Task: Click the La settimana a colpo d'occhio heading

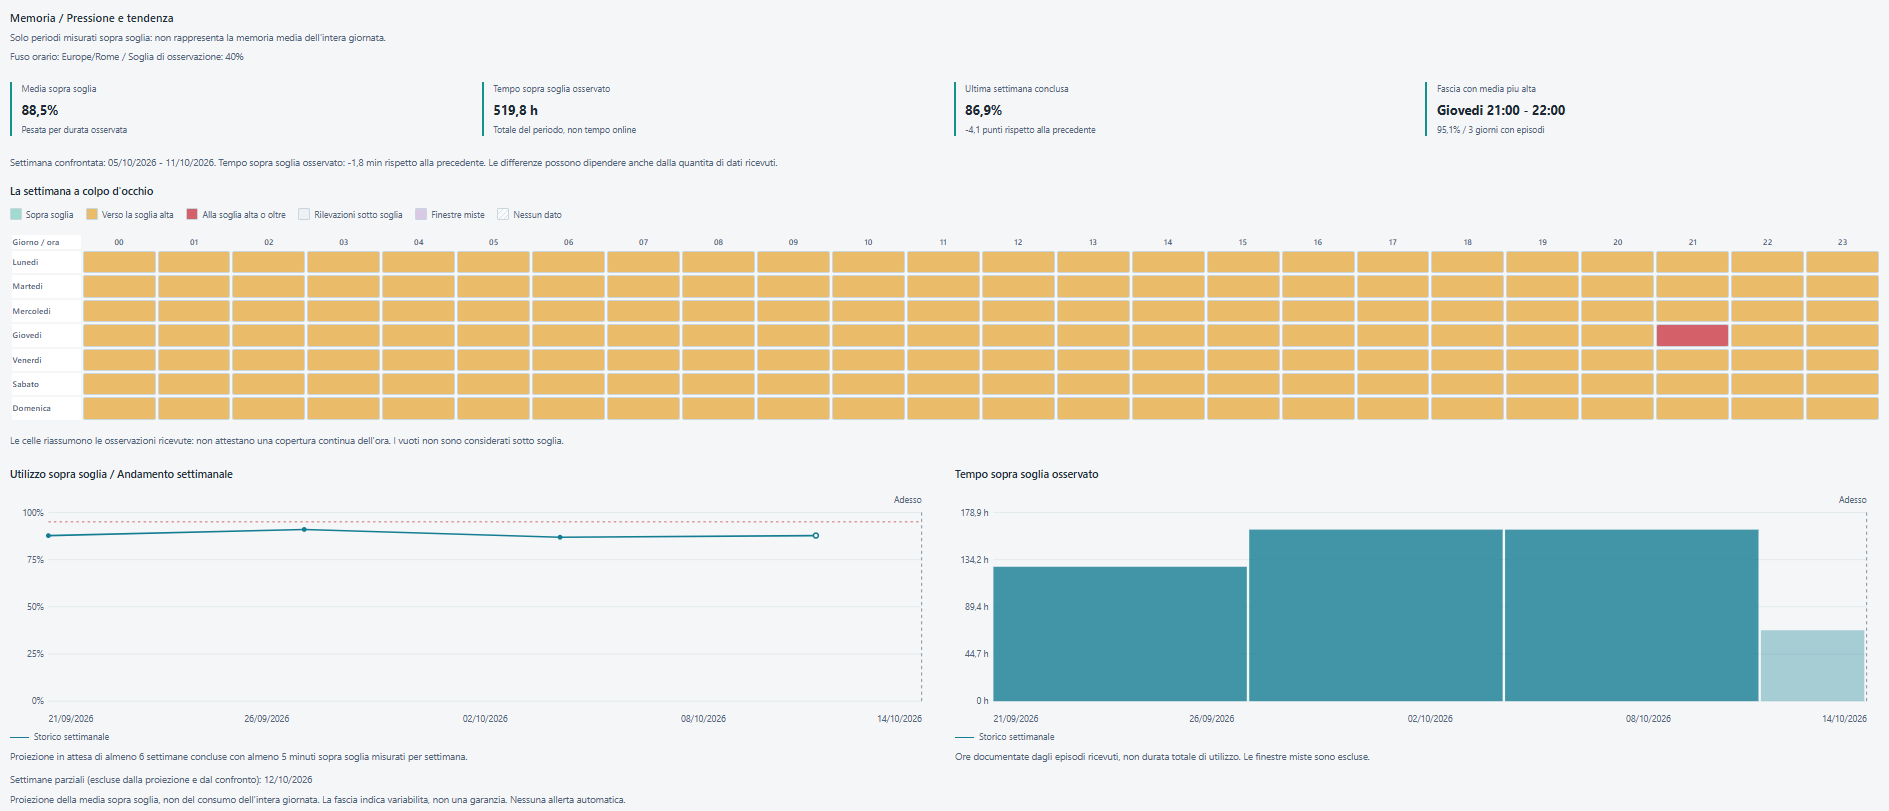Action: (82, 191)
